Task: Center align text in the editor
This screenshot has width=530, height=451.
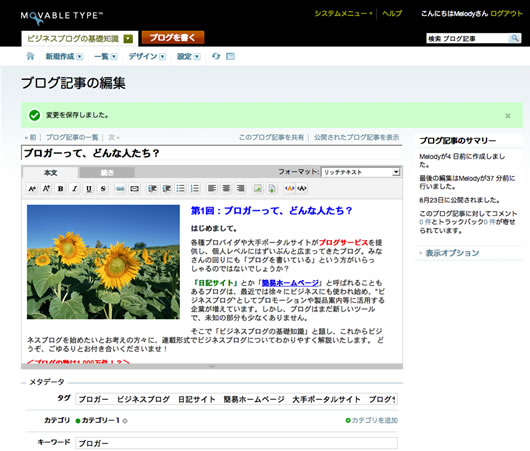Action: pos(226,189)
